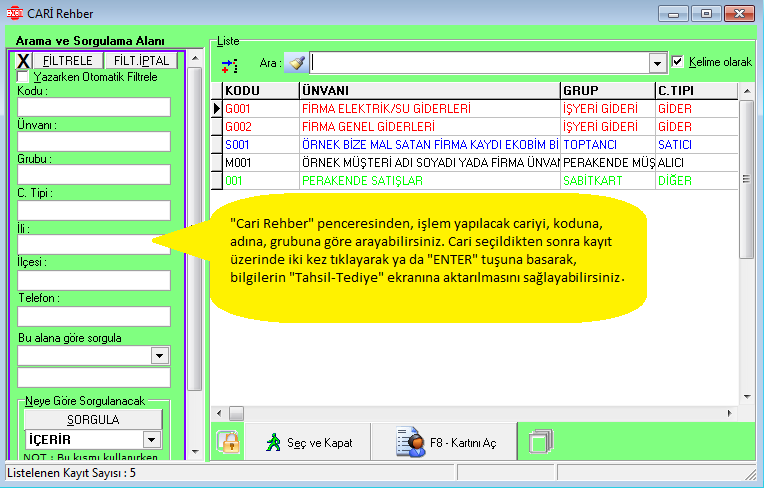The width and height of the screenshot is (764, 488).
Task: Click the FİLT.İPTAL button
Action: (x=141, y=61)
